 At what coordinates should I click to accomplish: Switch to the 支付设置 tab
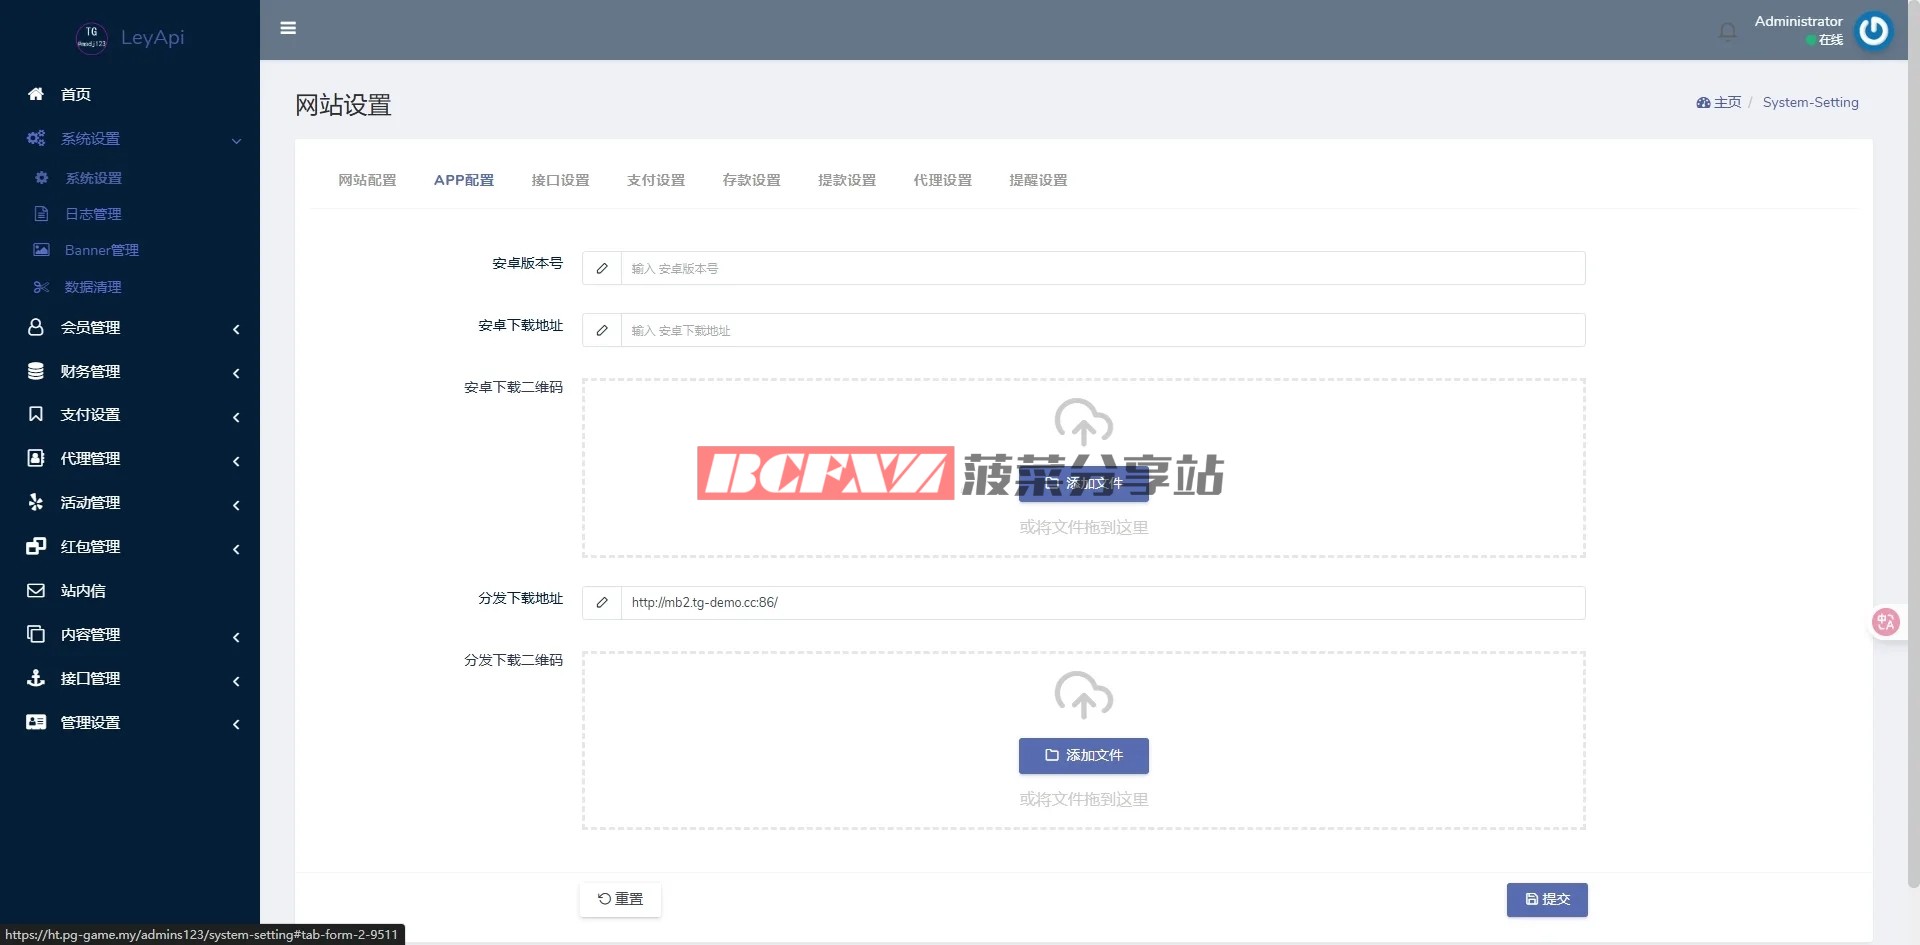point(656,180)
